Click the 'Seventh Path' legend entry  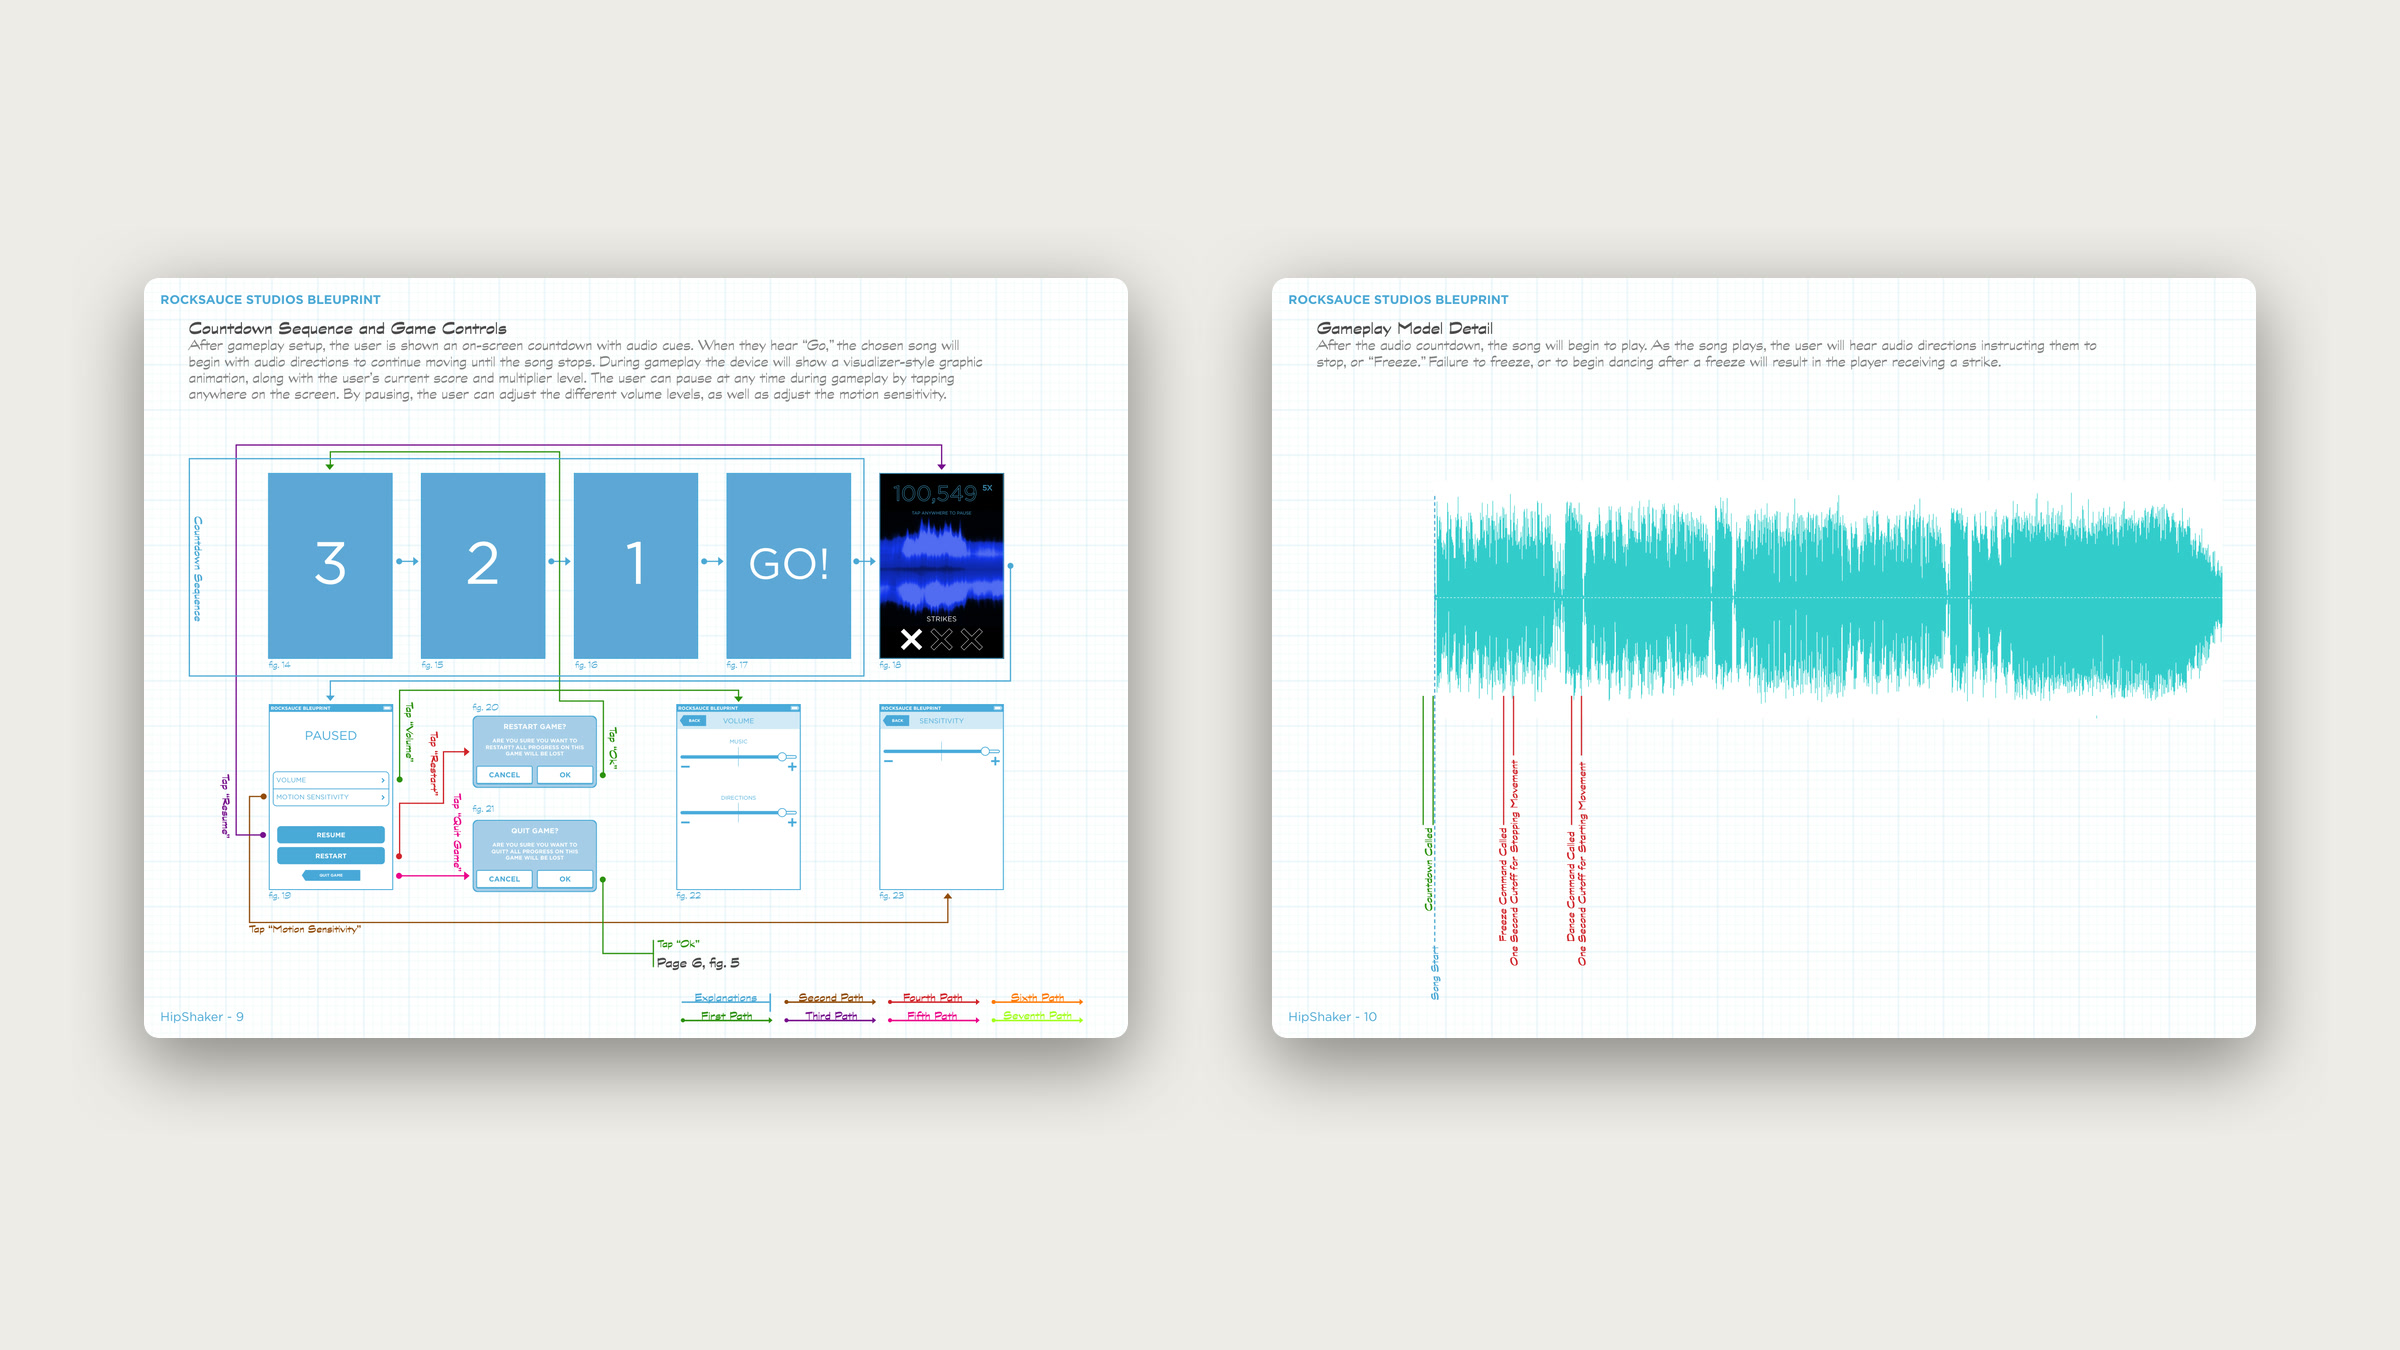[x=1037, y=1016]
